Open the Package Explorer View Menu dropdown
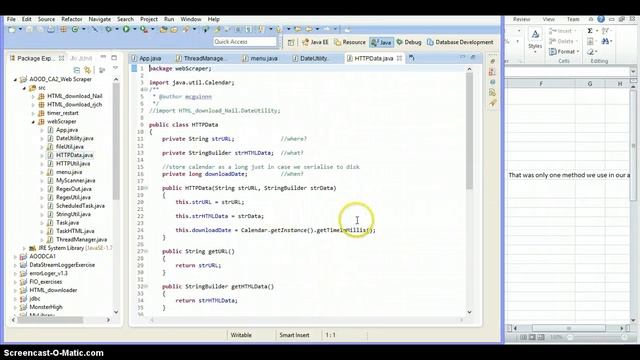 click(116, 68)
